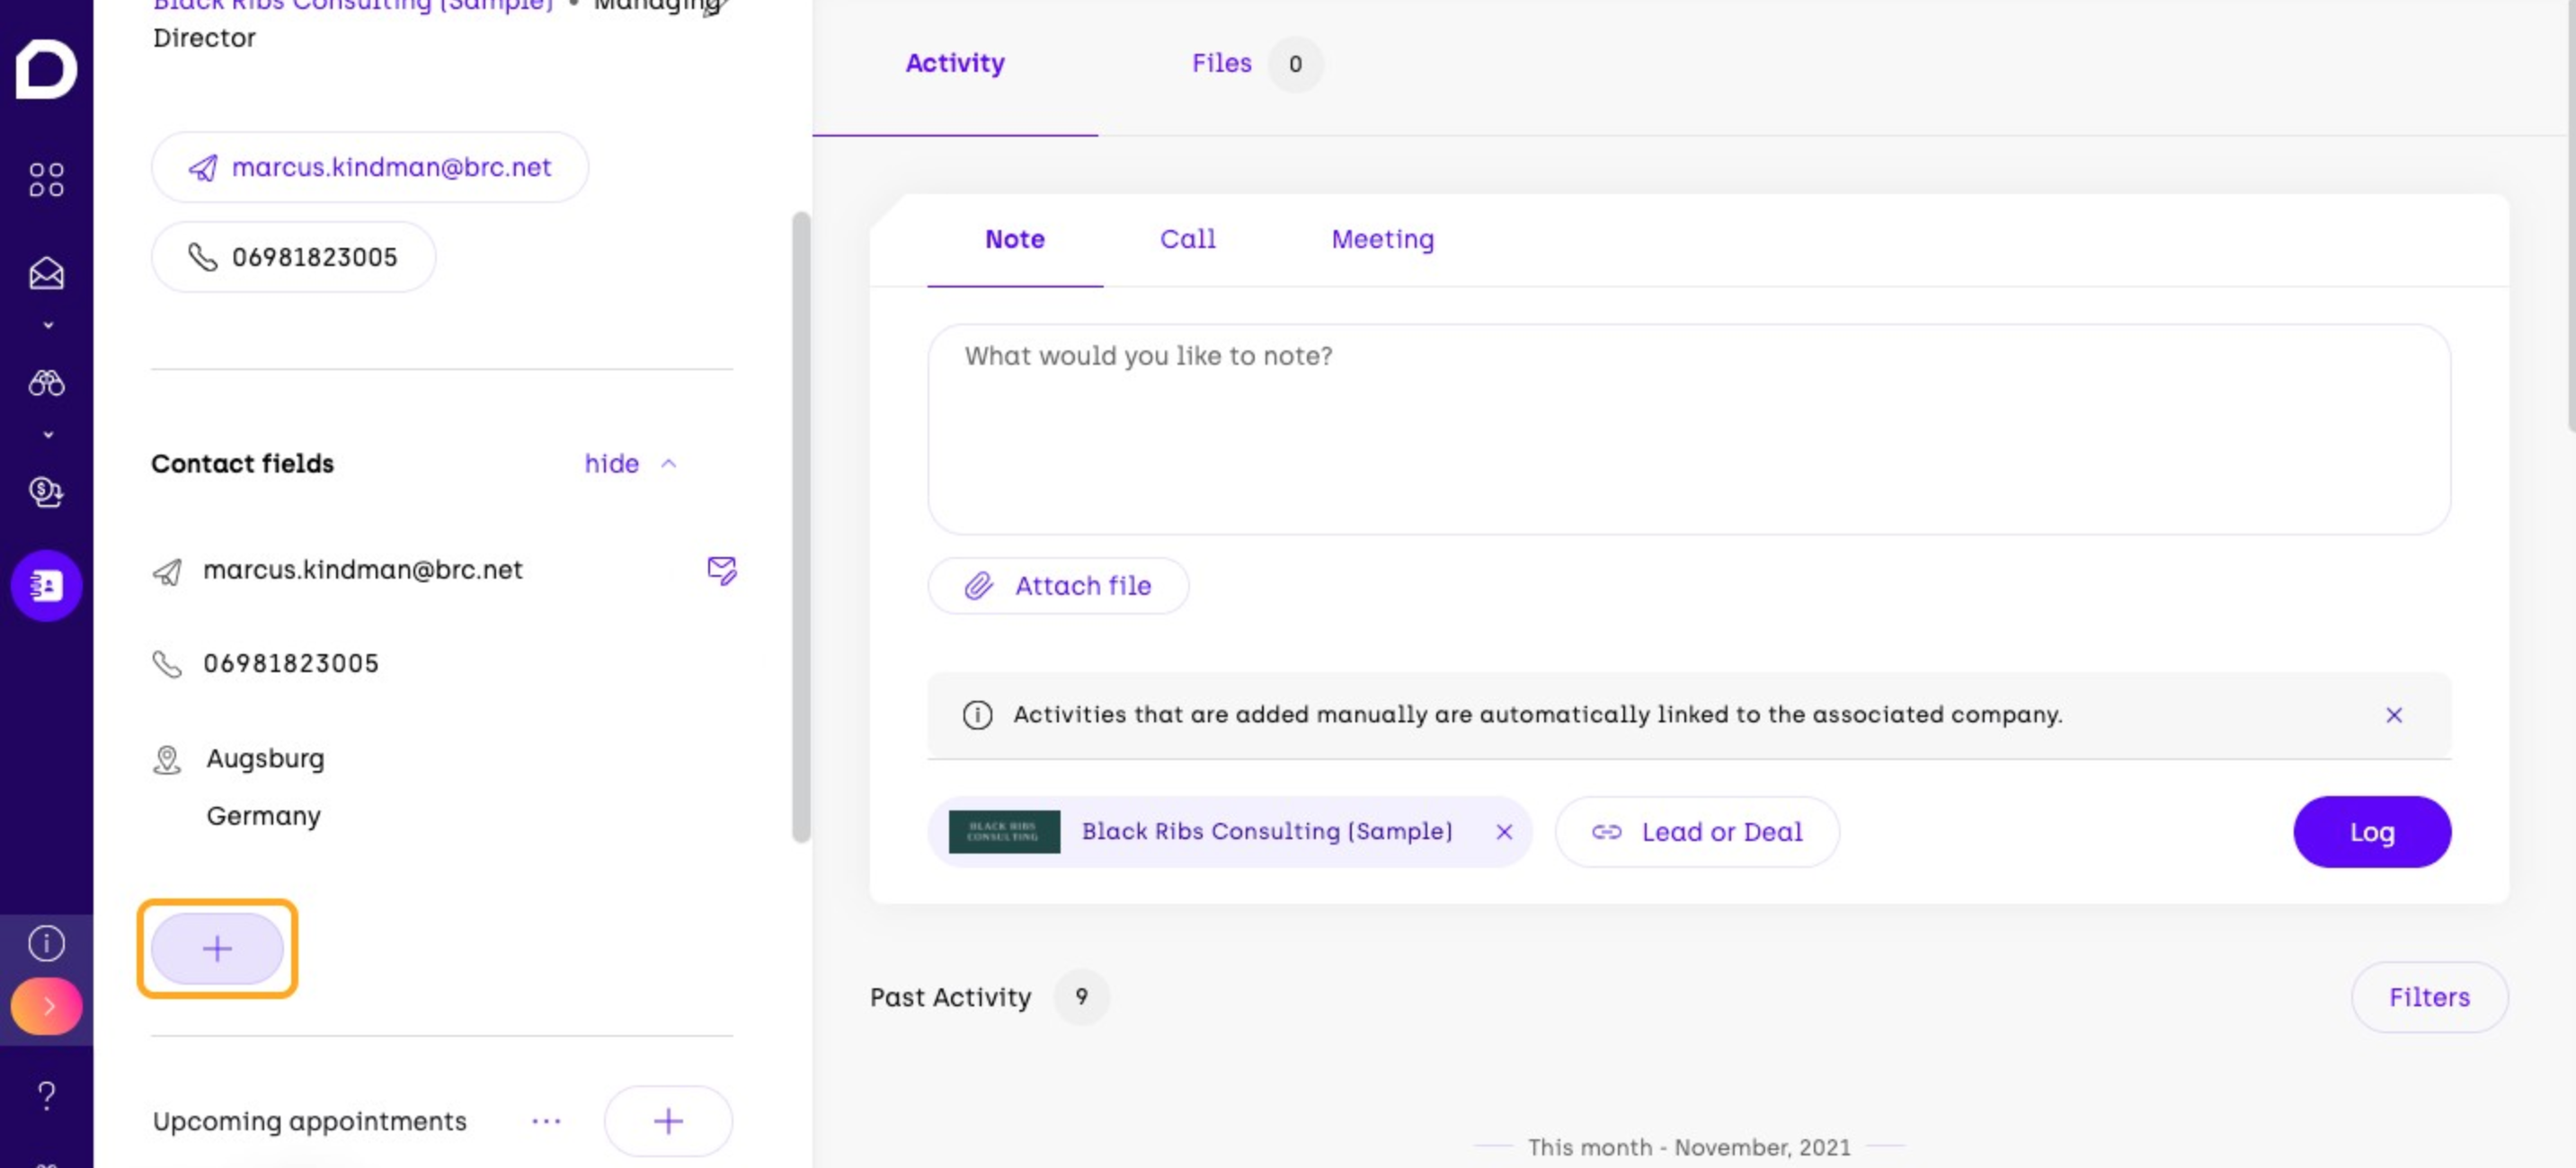Screen dimensions: 2576x1168
Task: Click the binoculars prospecting icon
Action: tap(46, 383)
